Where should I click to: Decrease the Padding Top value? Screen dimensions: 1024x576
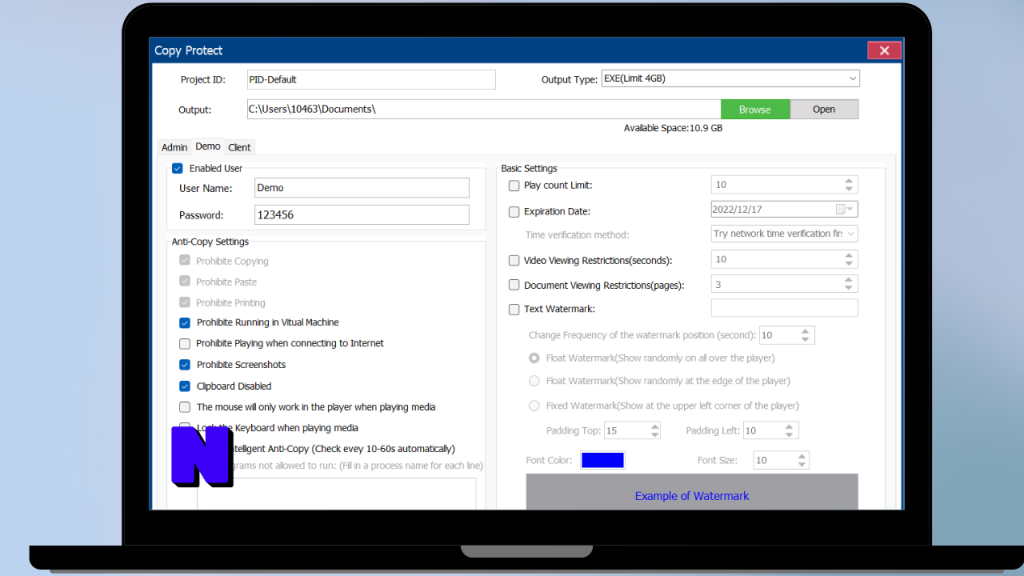tap(654, 434)
